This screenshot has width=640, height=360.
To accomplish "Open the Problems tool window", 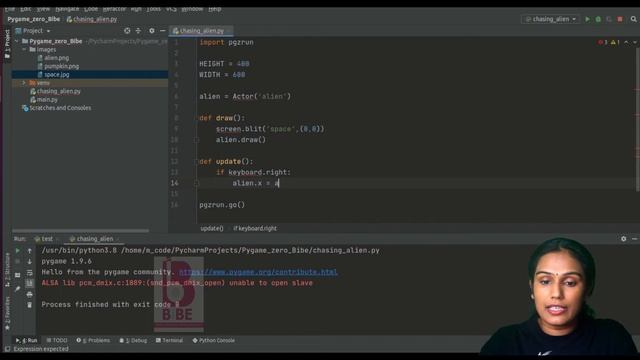I will pos(93,340).
